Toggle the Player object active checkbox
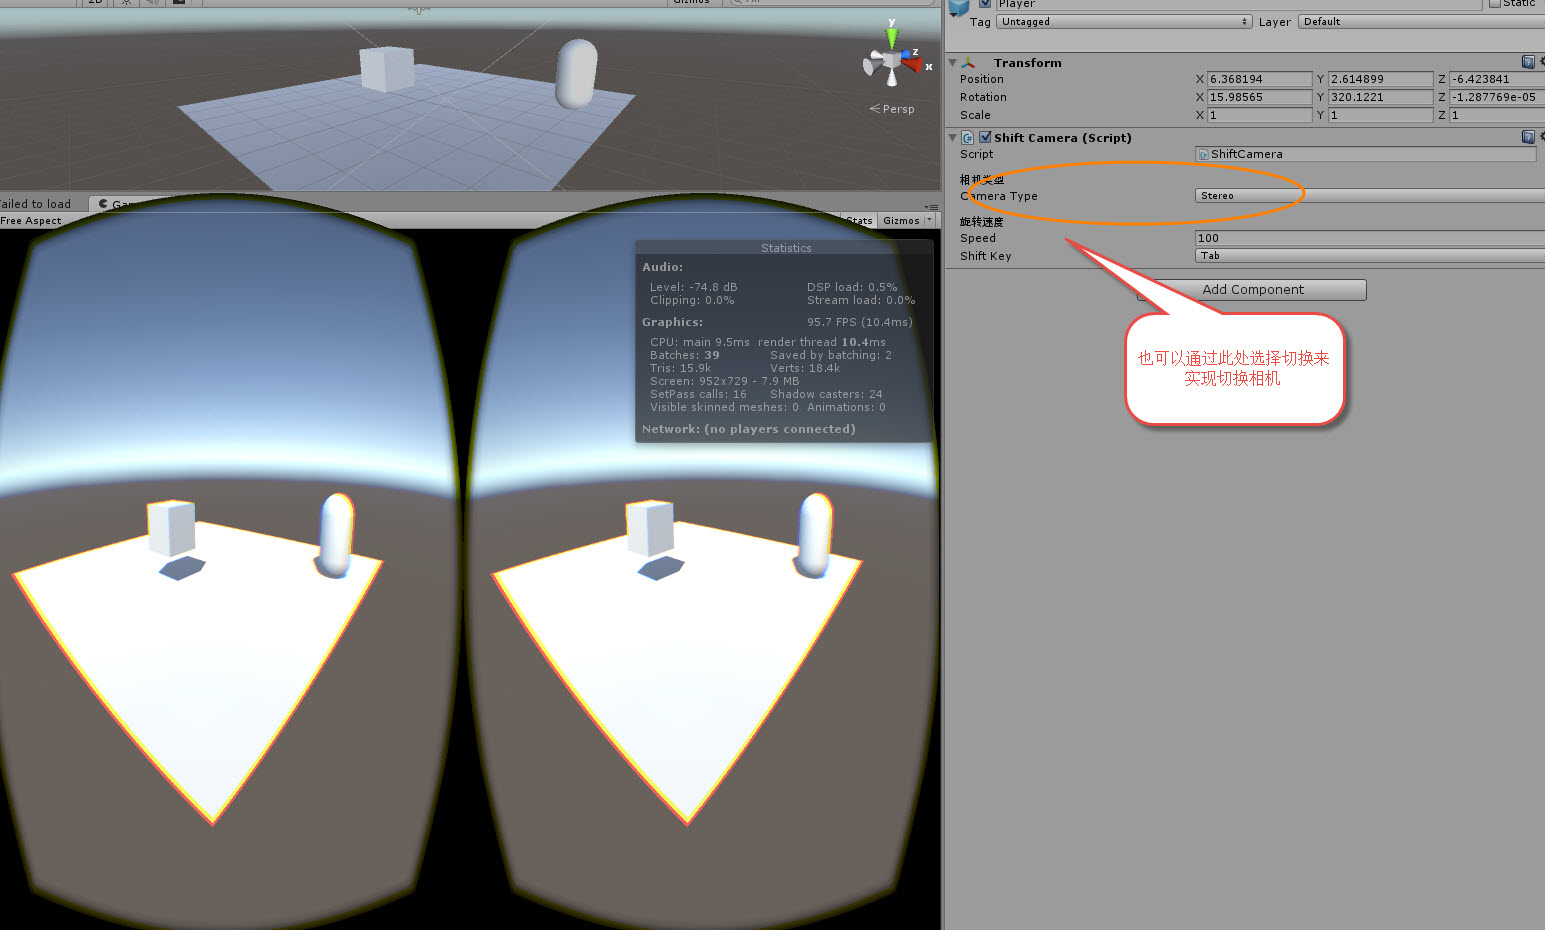The image size is (1545, 930). (x=985, y=4)
